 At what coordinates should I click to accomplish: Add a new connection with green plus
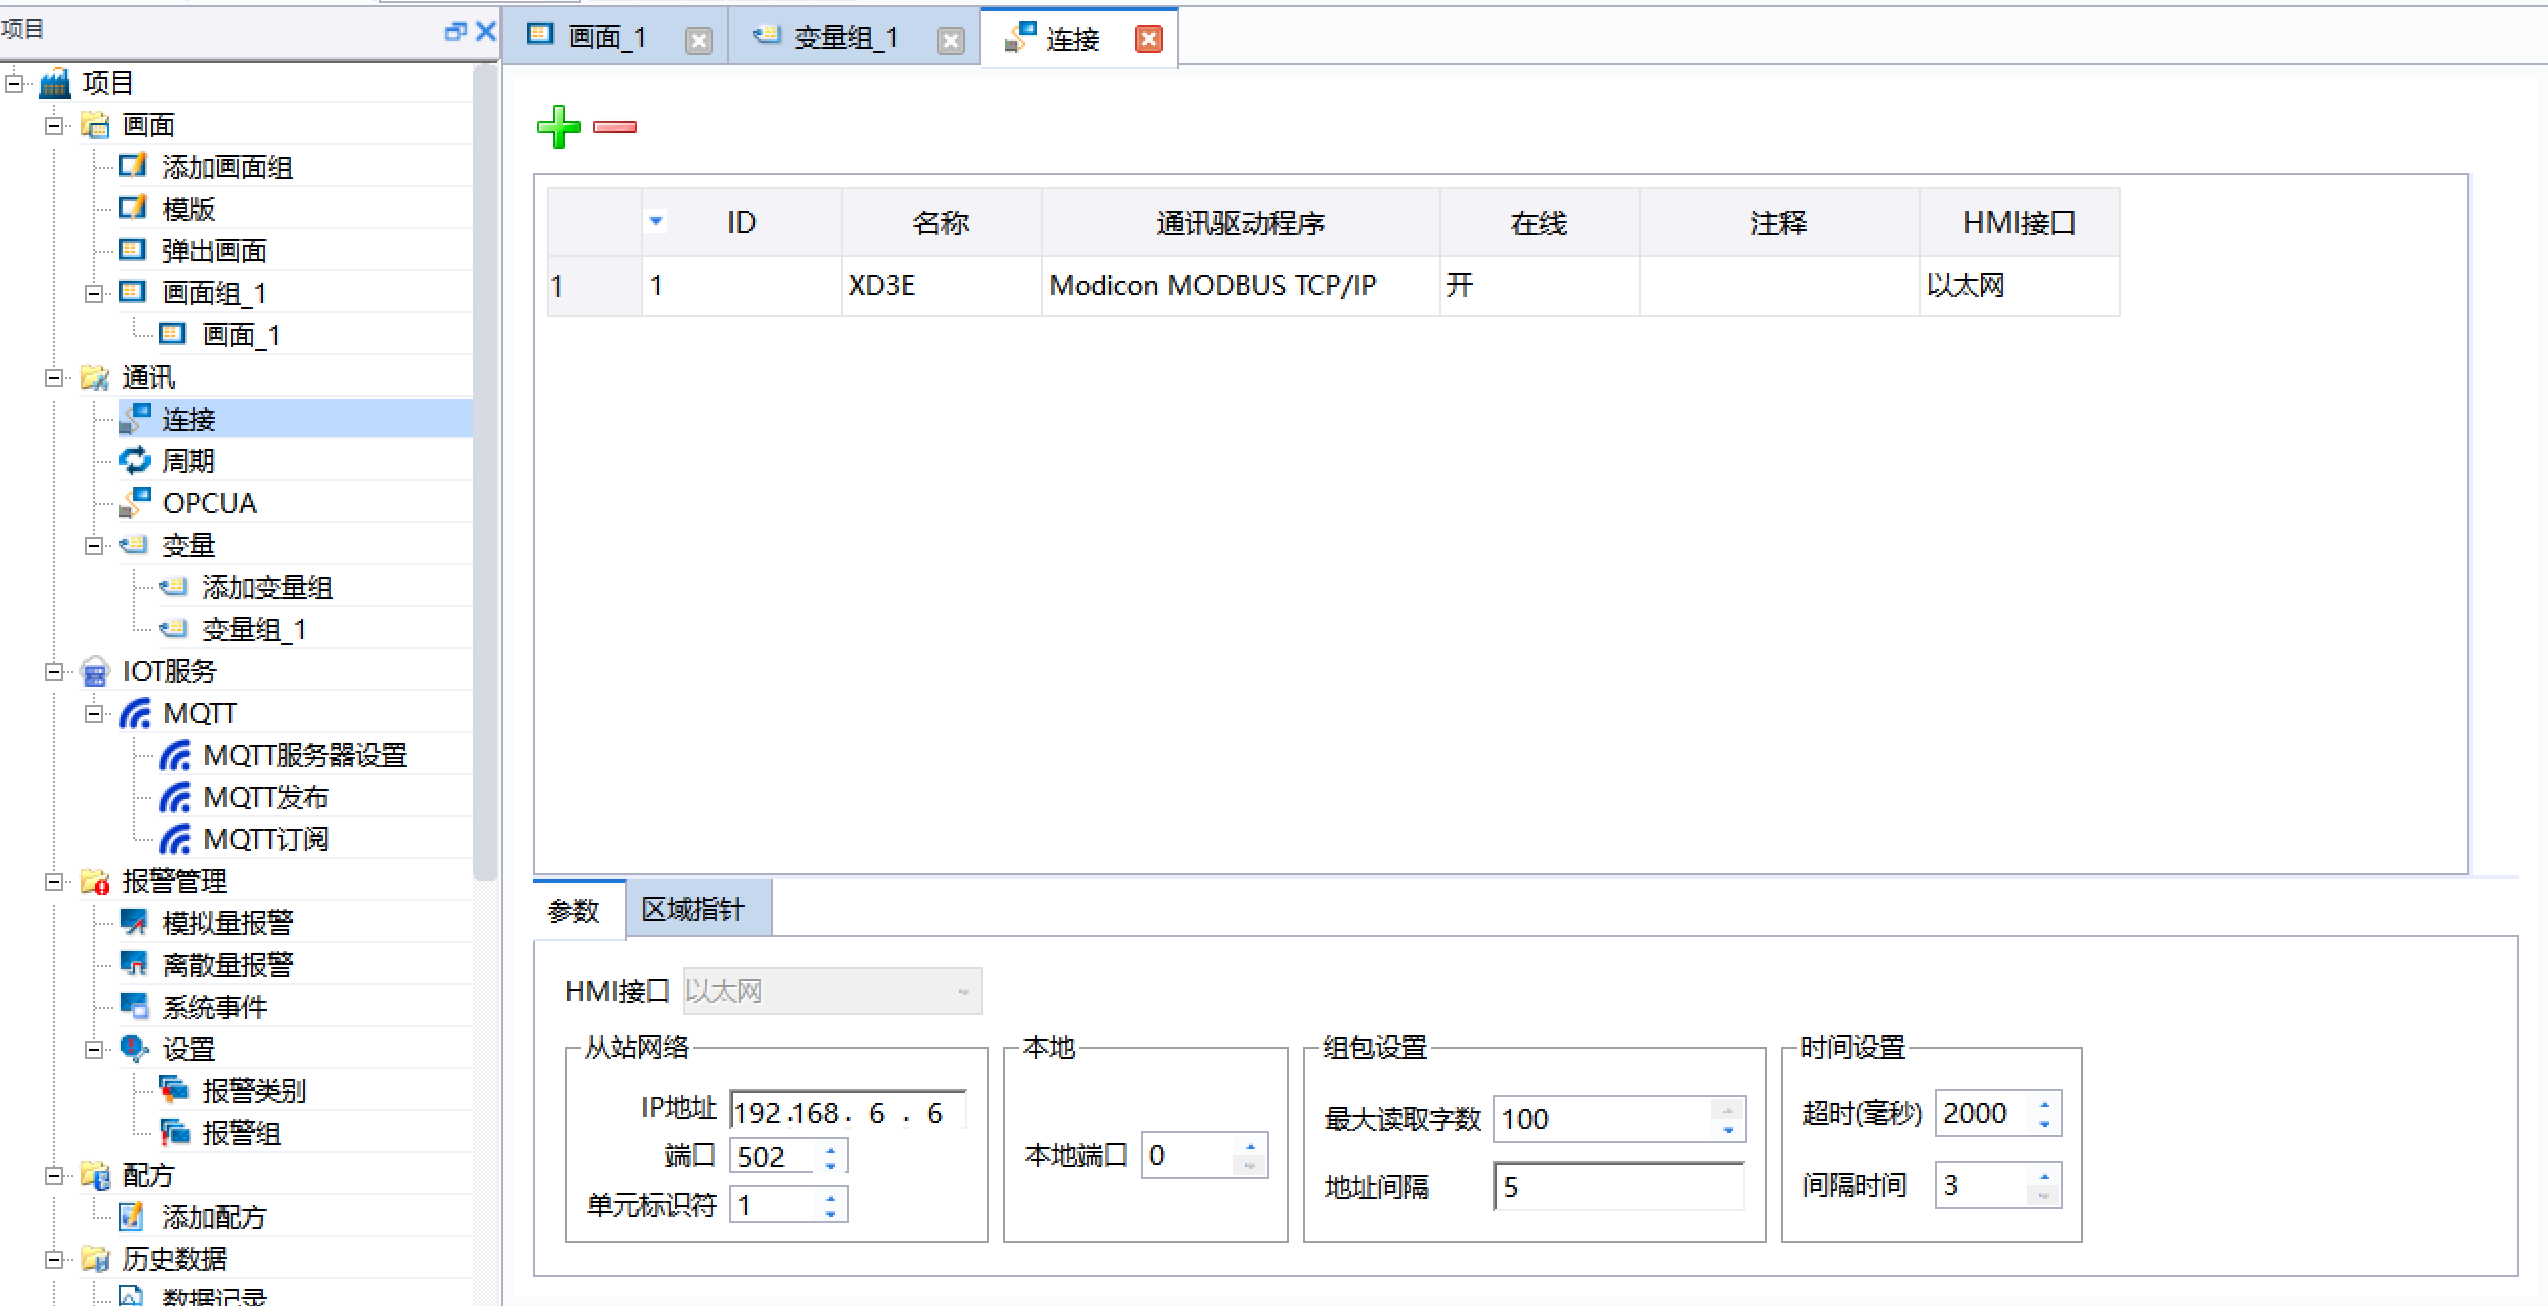(x=558, y=127)
